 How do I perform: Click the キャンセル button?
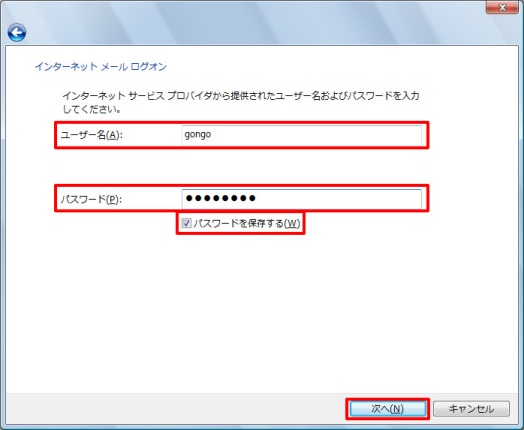(471, 409)
